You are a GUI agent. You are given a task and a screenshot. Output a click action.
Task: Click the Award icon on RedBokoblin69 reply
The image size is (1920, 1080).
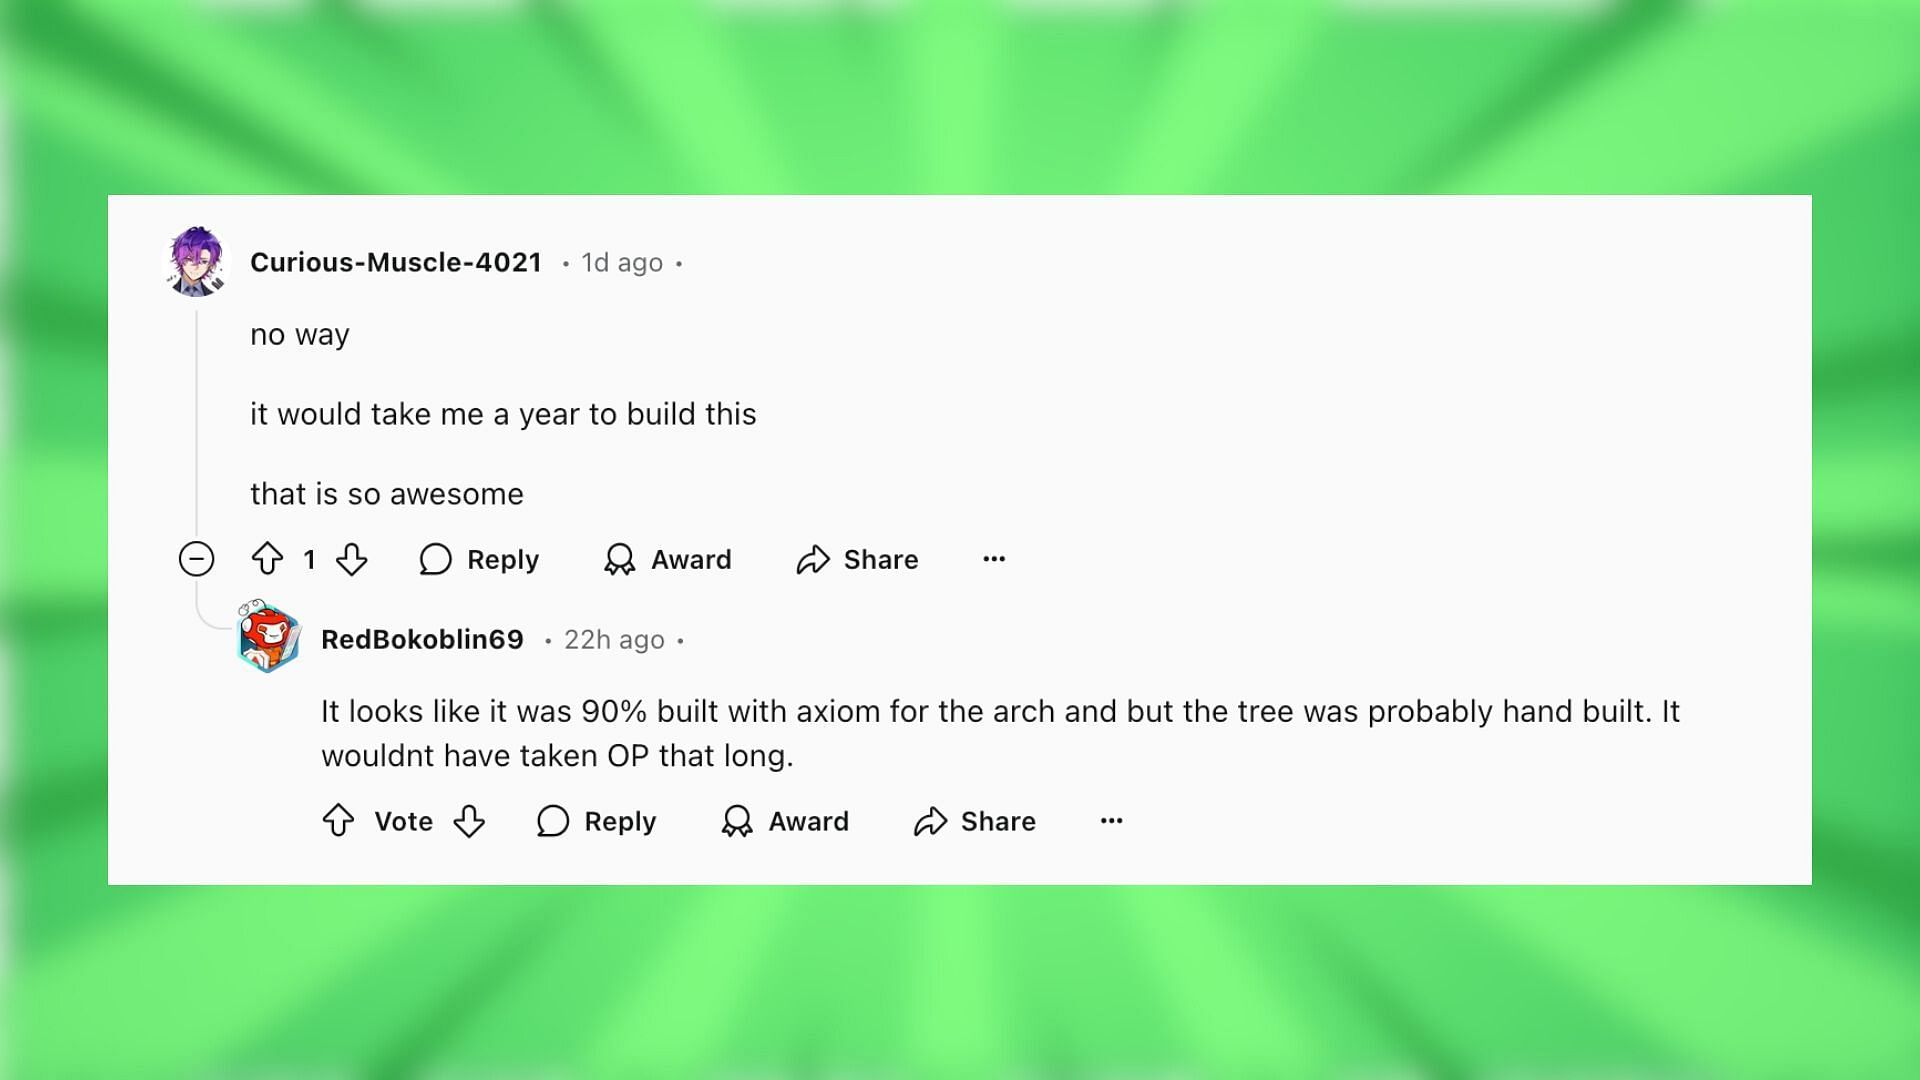738,820
